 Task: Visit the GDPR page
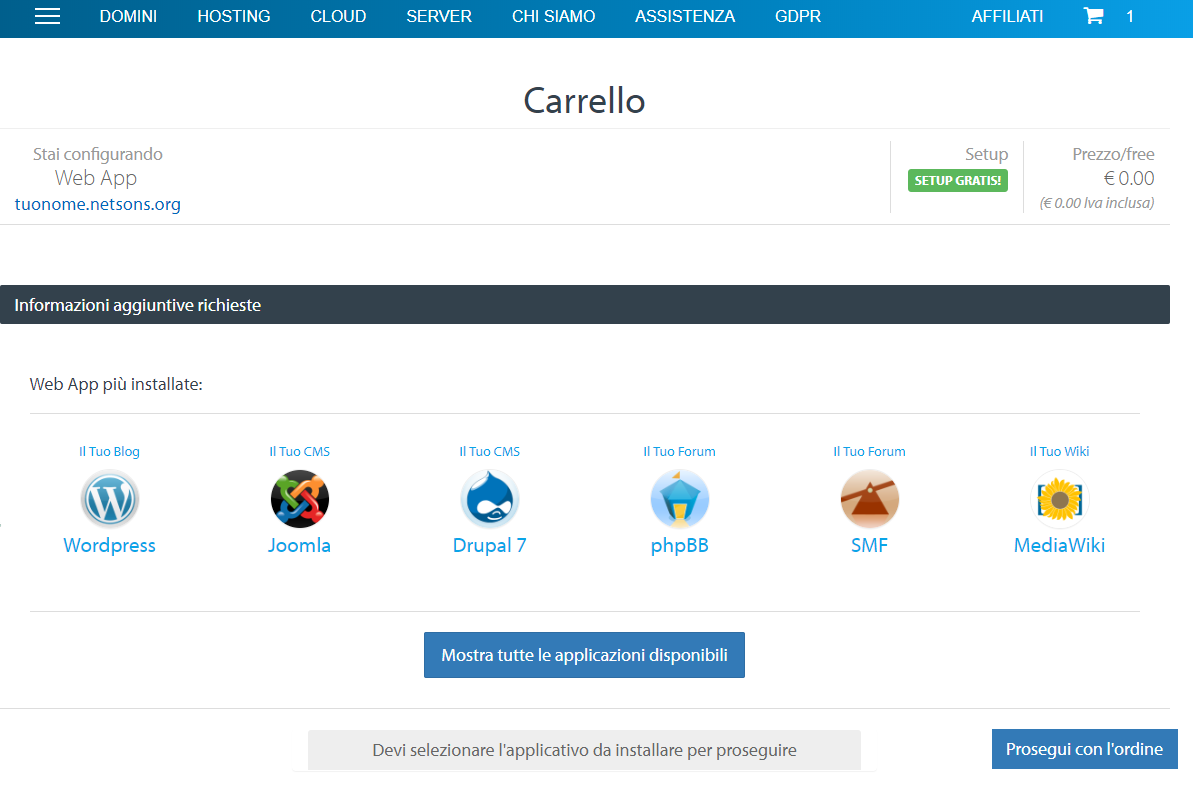click(x=798, y=17)
